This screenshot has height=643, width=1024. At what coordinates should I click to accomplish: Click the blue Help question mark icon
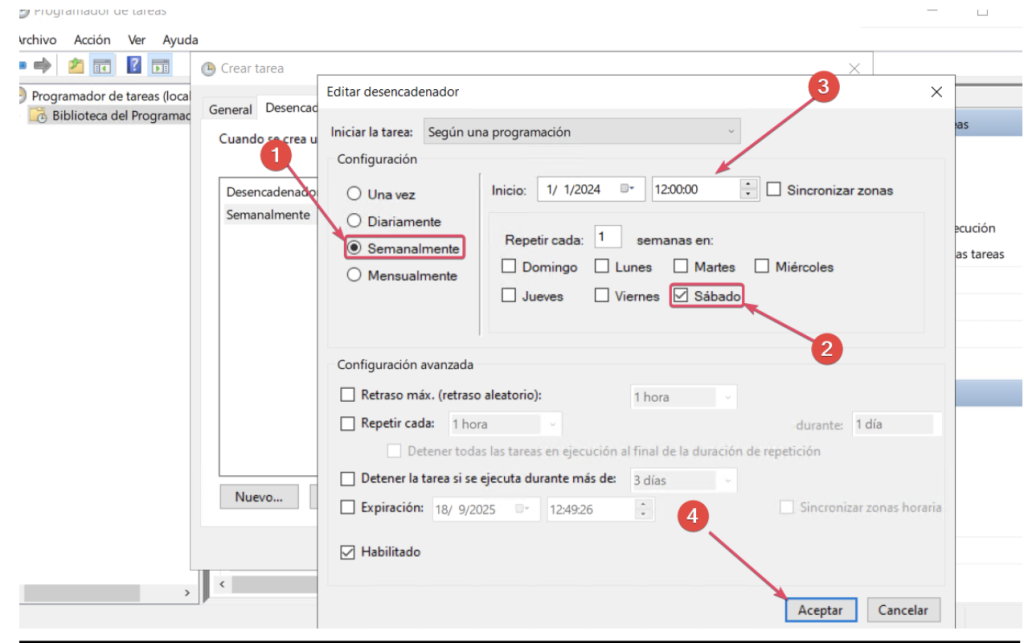click(x=133, y=66)
